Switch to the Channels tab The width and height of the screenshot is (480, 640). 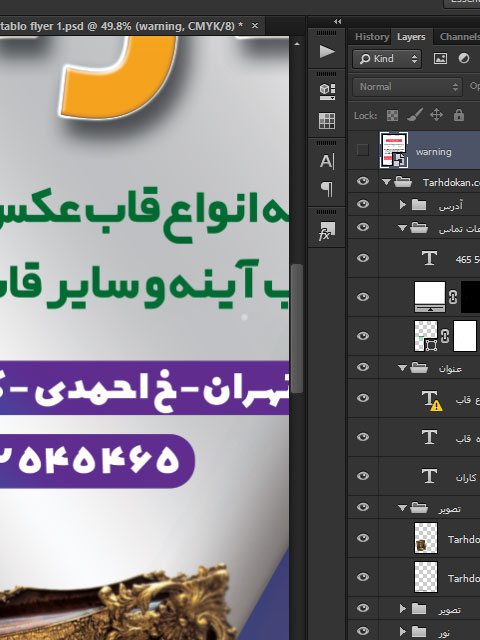(x=459, y=37)
